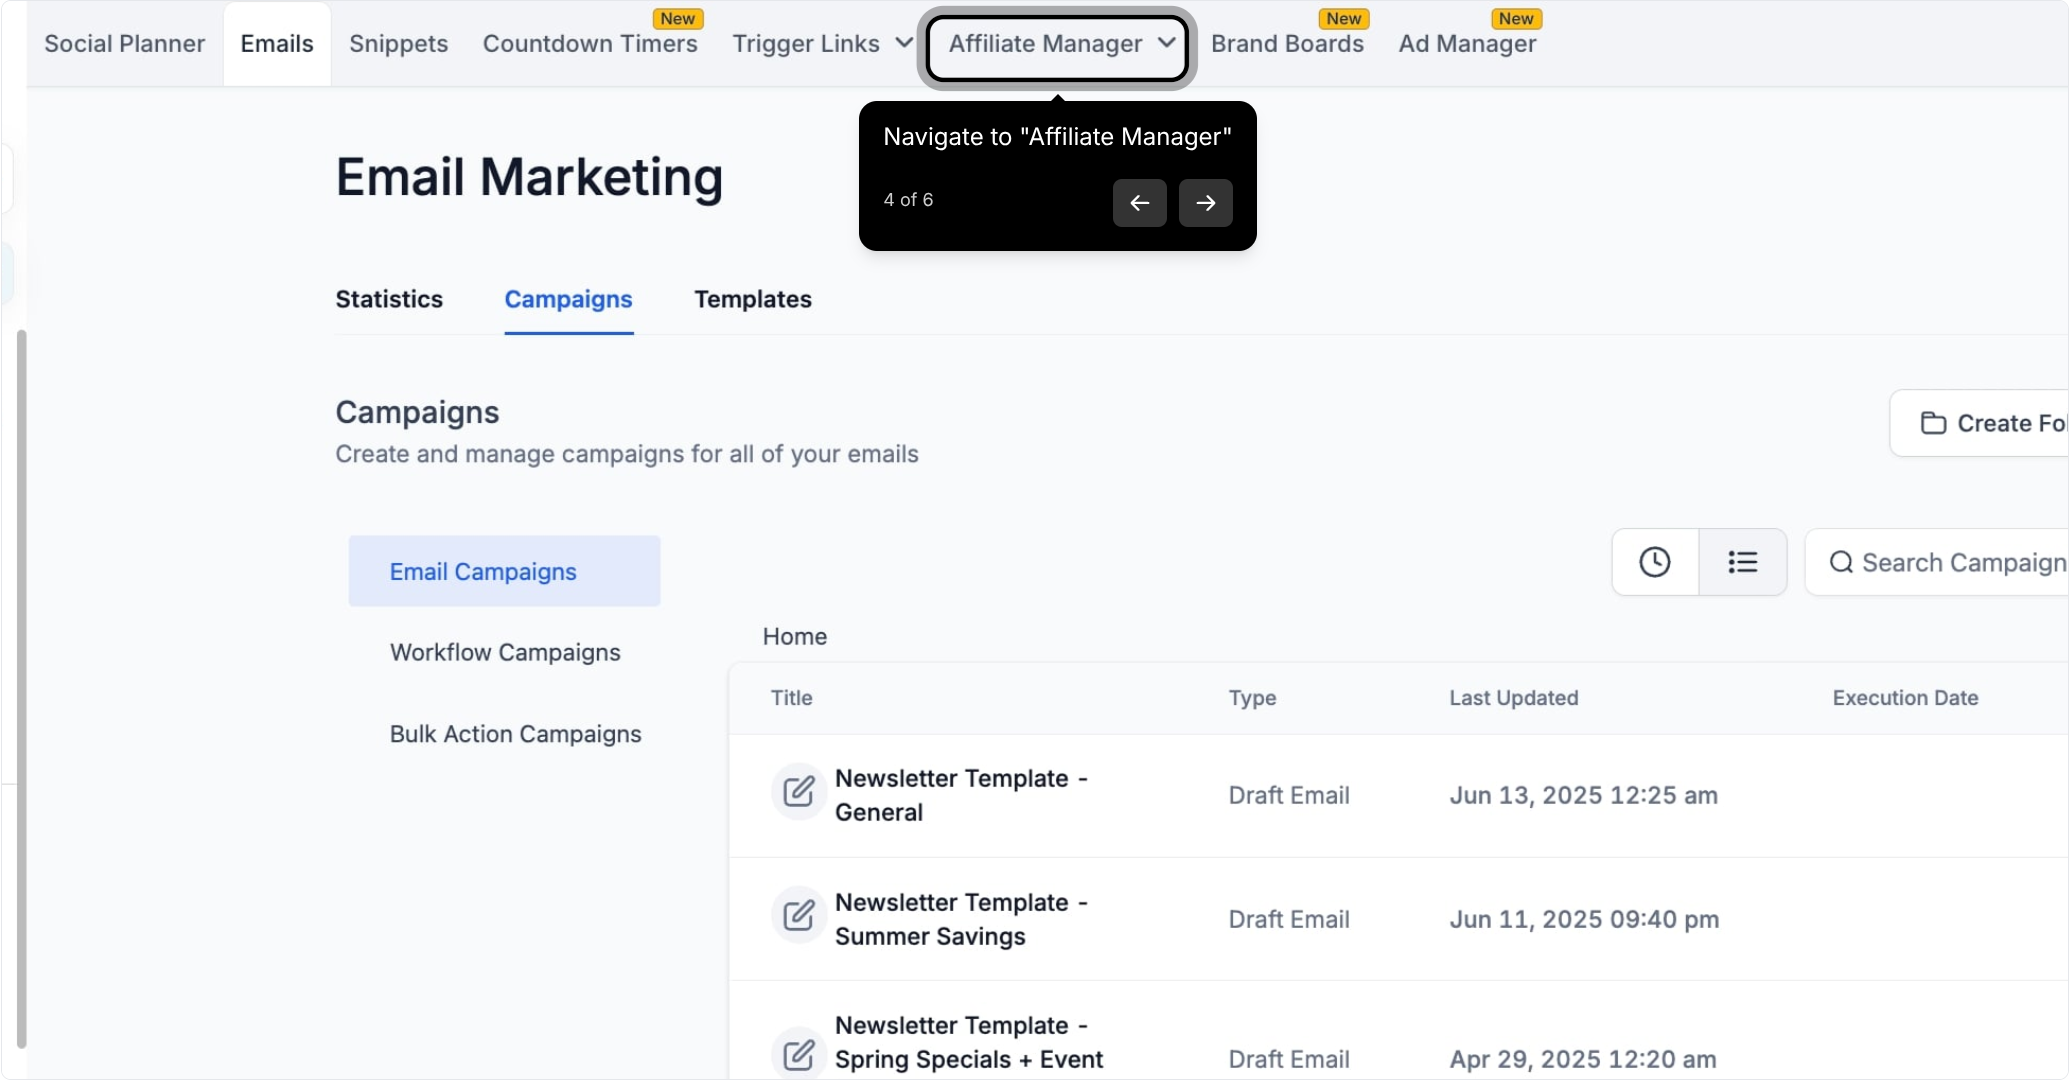This screenshot has height=1080, width=2070.
Task: Navigate to Brand Boards
Action: (1287, 44)
